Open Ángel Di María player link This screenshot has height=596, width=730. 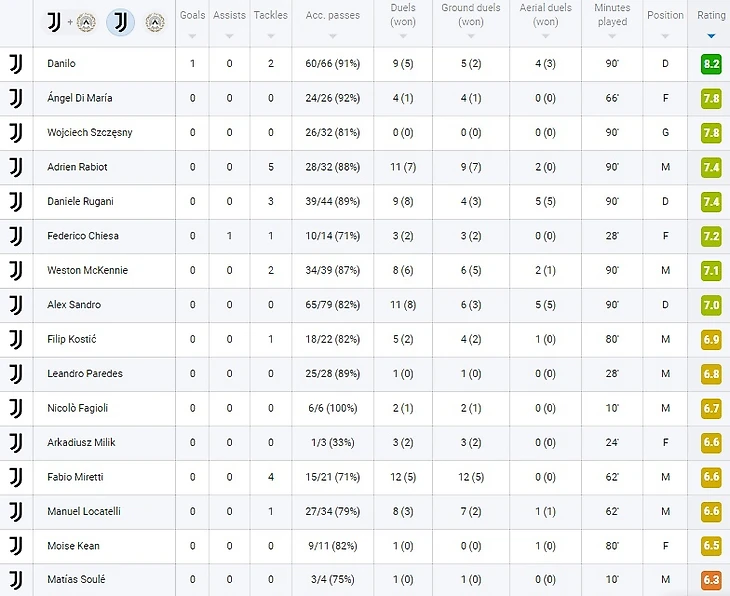(x=80, y=98)
